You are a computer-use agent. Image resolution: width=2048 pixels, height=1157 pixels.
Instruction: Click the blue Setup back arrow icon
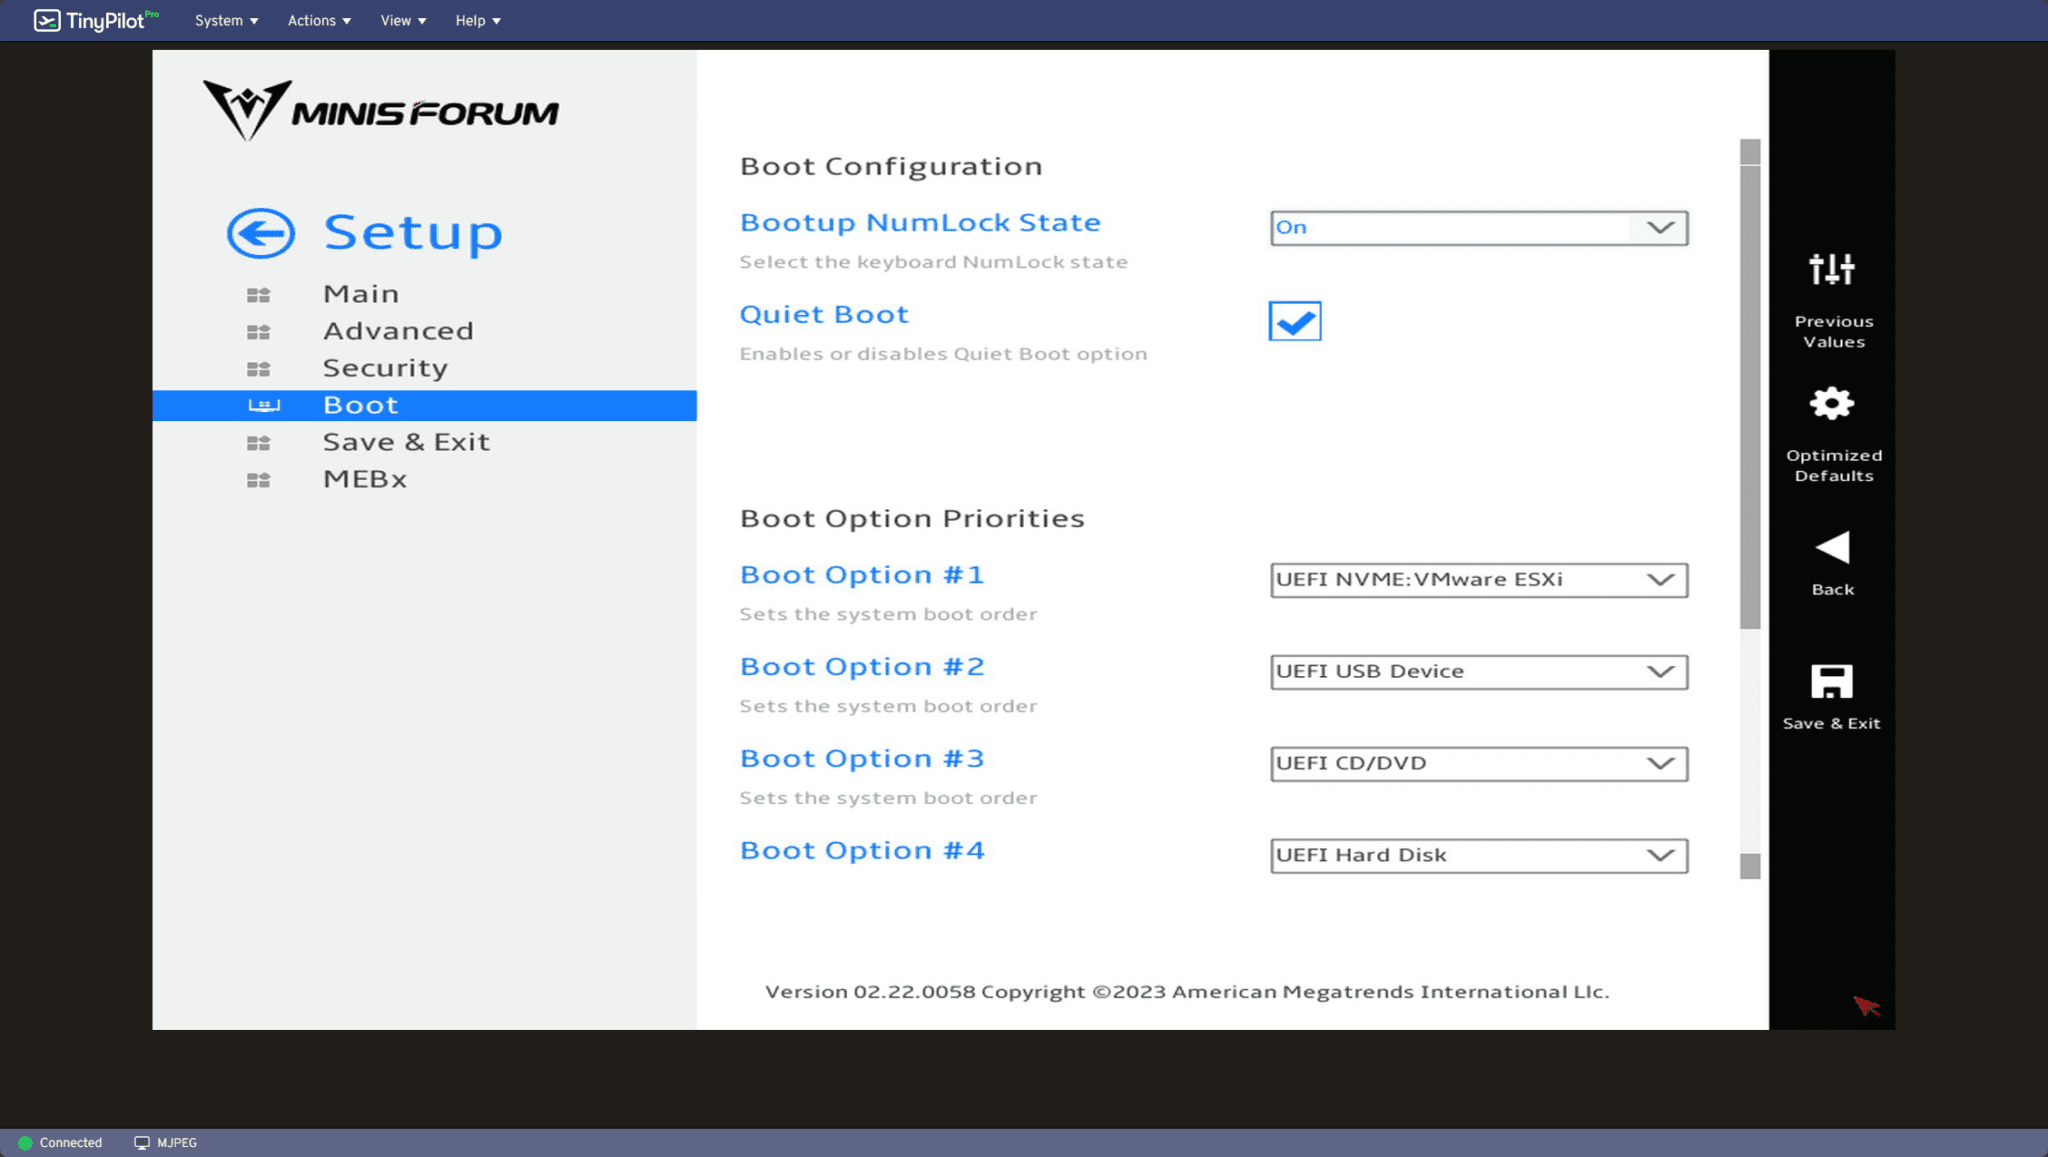[259, 232]
